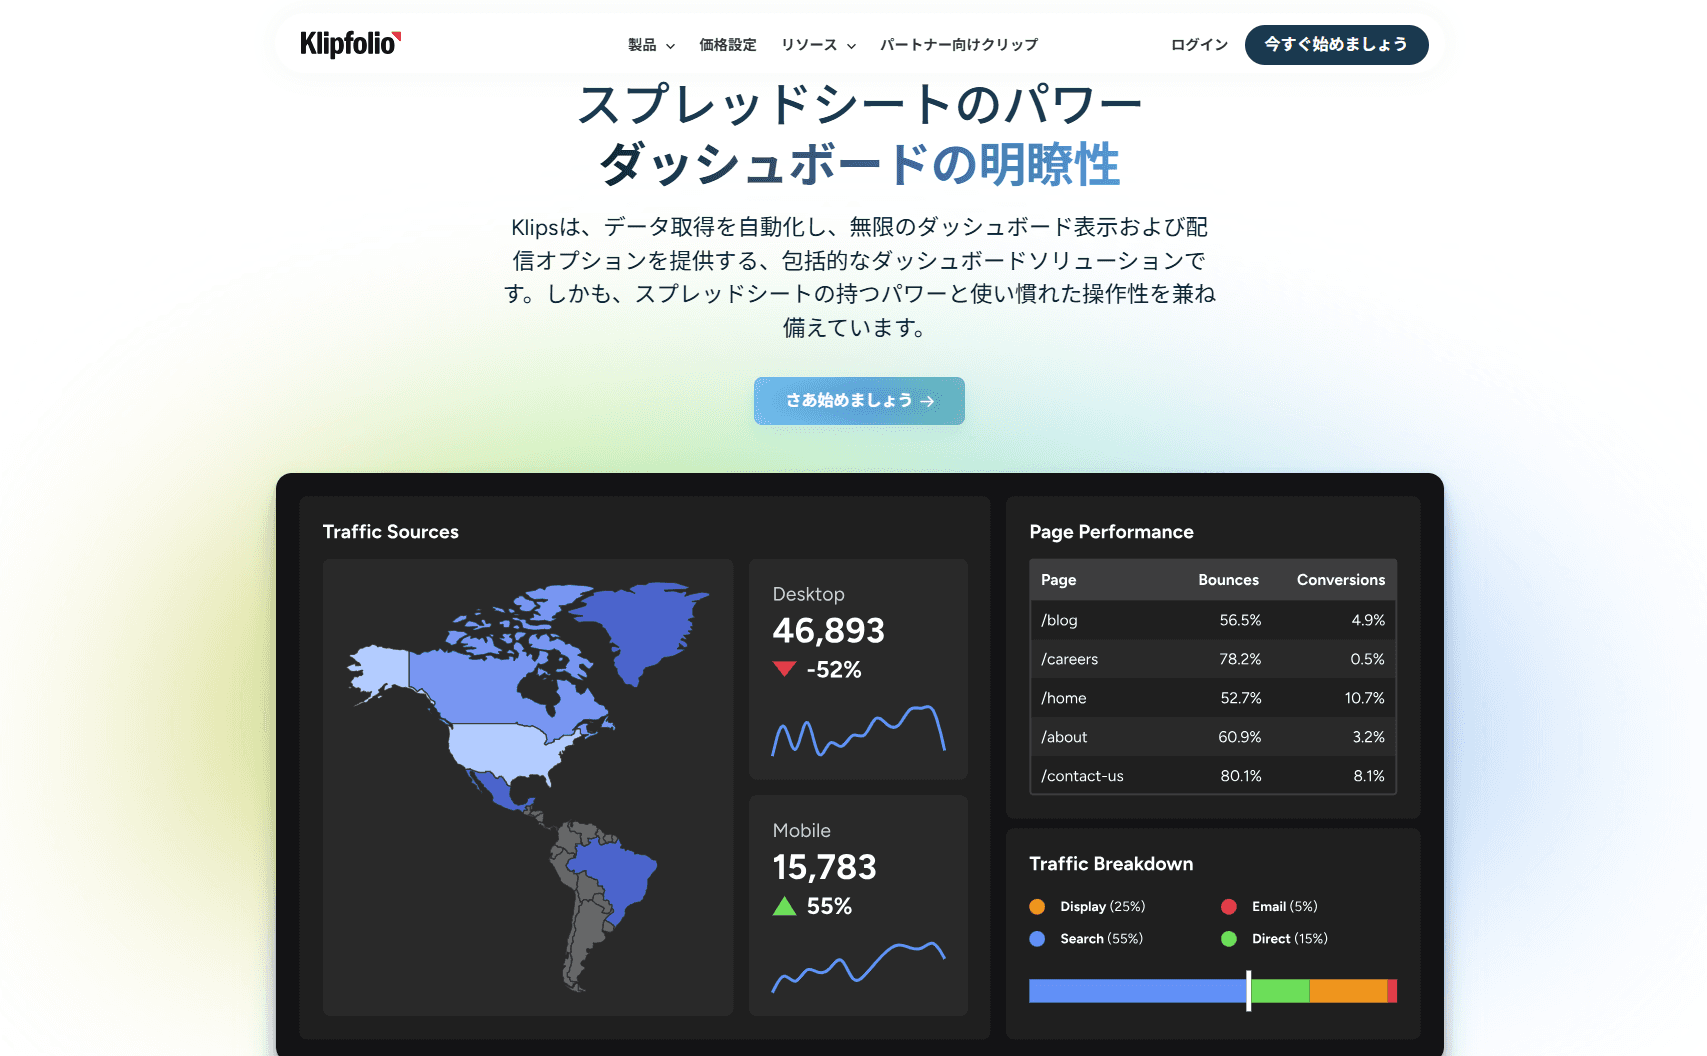
Task: Click the Display (25%) legend label
Action: 1103,907
